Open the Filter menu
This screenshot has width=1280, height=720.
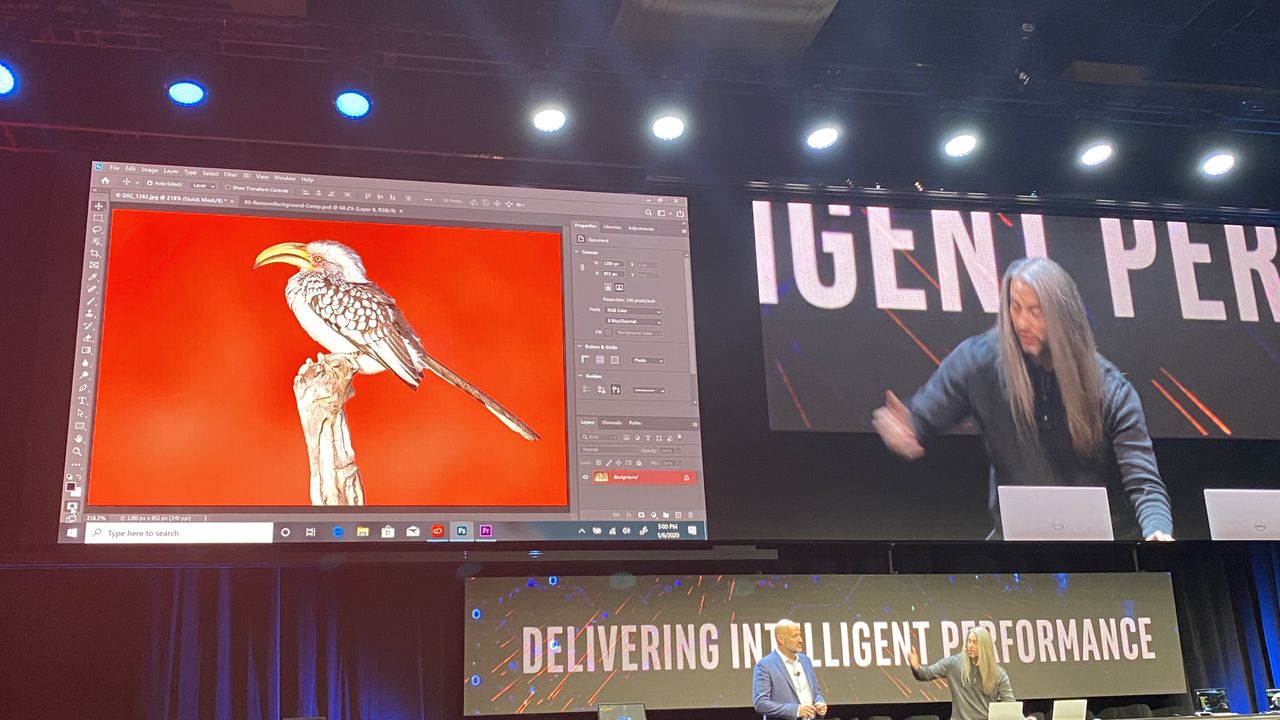[x=230, y=174]
